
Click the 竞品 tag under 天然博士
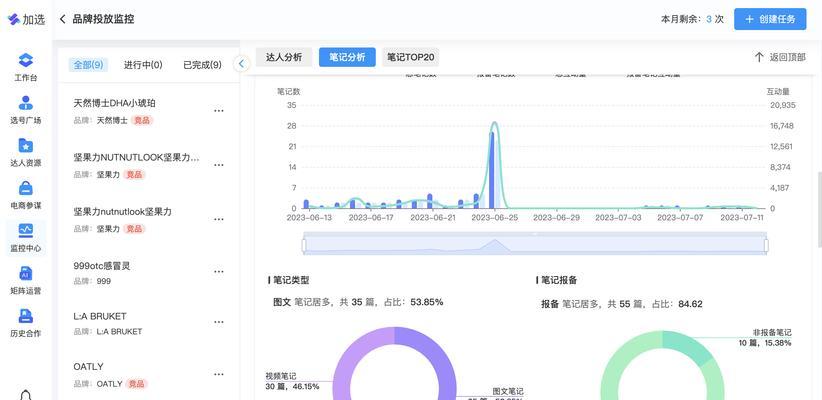pos(142,121)
